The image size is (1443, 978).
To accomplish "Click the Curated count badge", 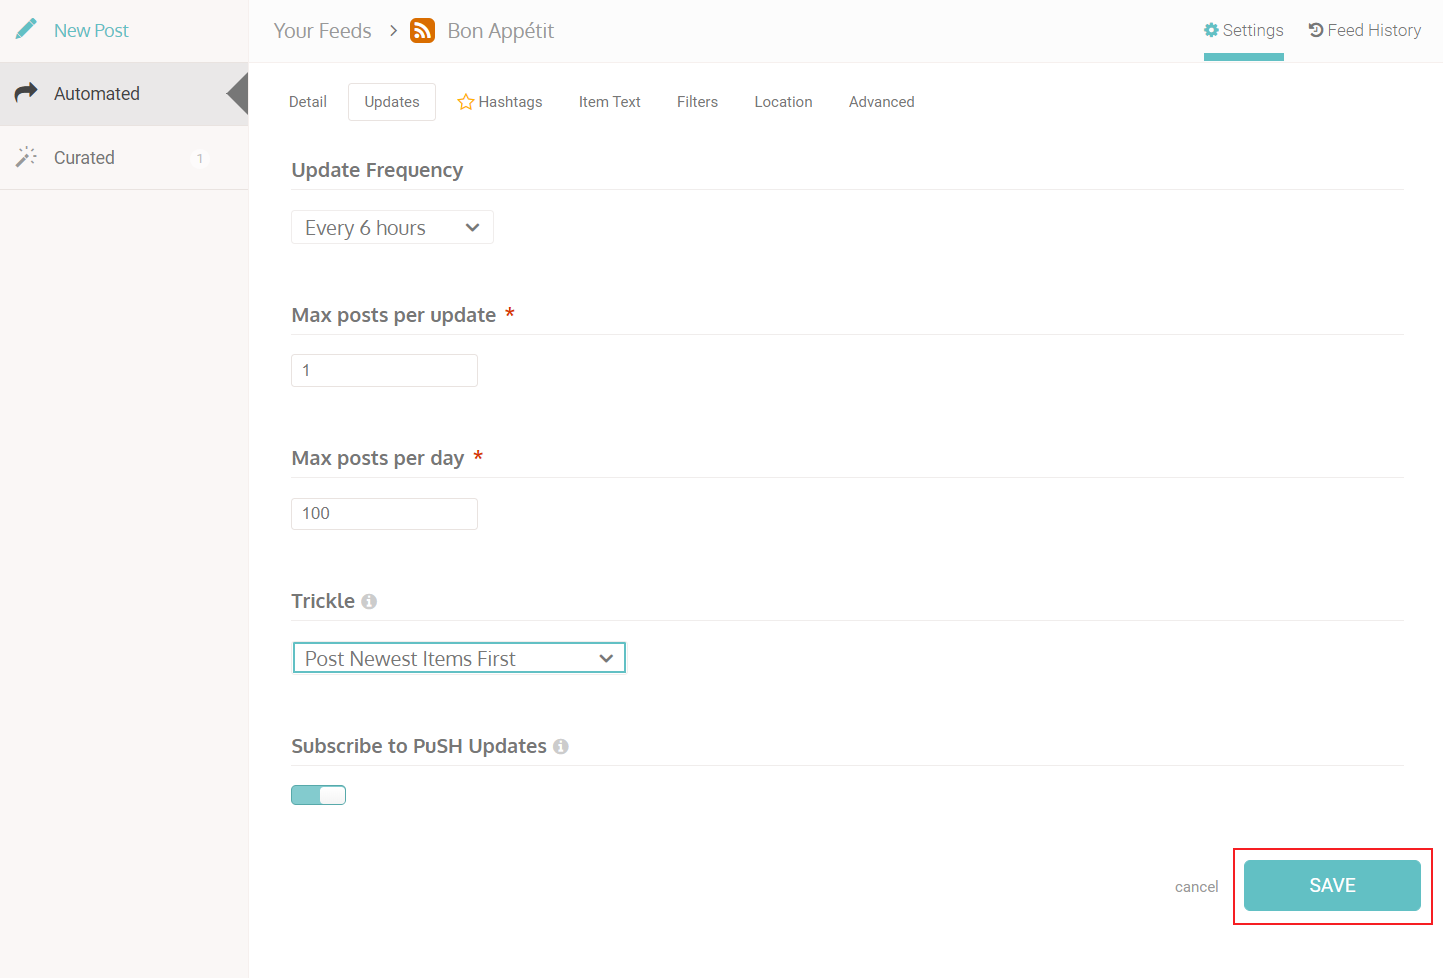I will pyautogui.click(x=200, y=158).
